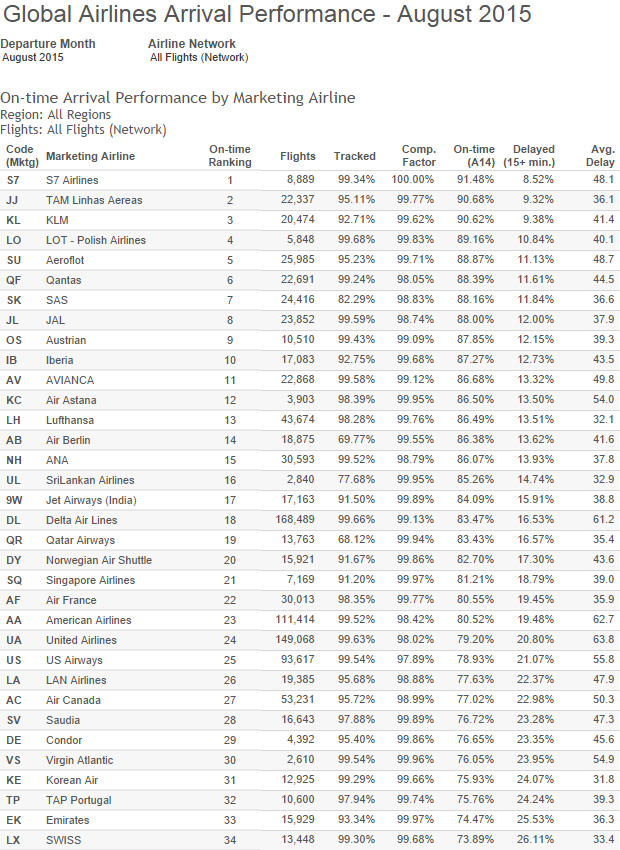The image size is (620, 850).
Task: Click the KLM airline name
Action: click(x=58, y=220)
